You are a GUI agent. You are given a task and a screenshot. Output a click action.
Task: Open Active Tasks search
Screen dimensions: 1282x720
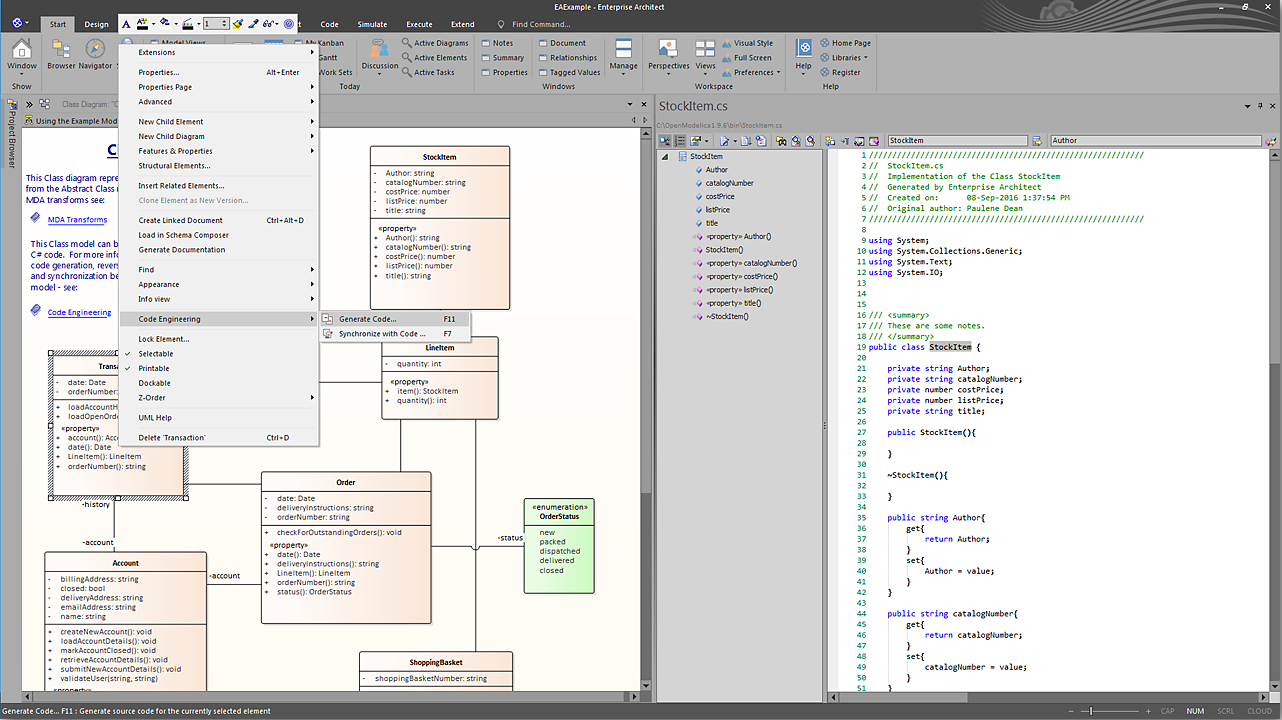428,72
